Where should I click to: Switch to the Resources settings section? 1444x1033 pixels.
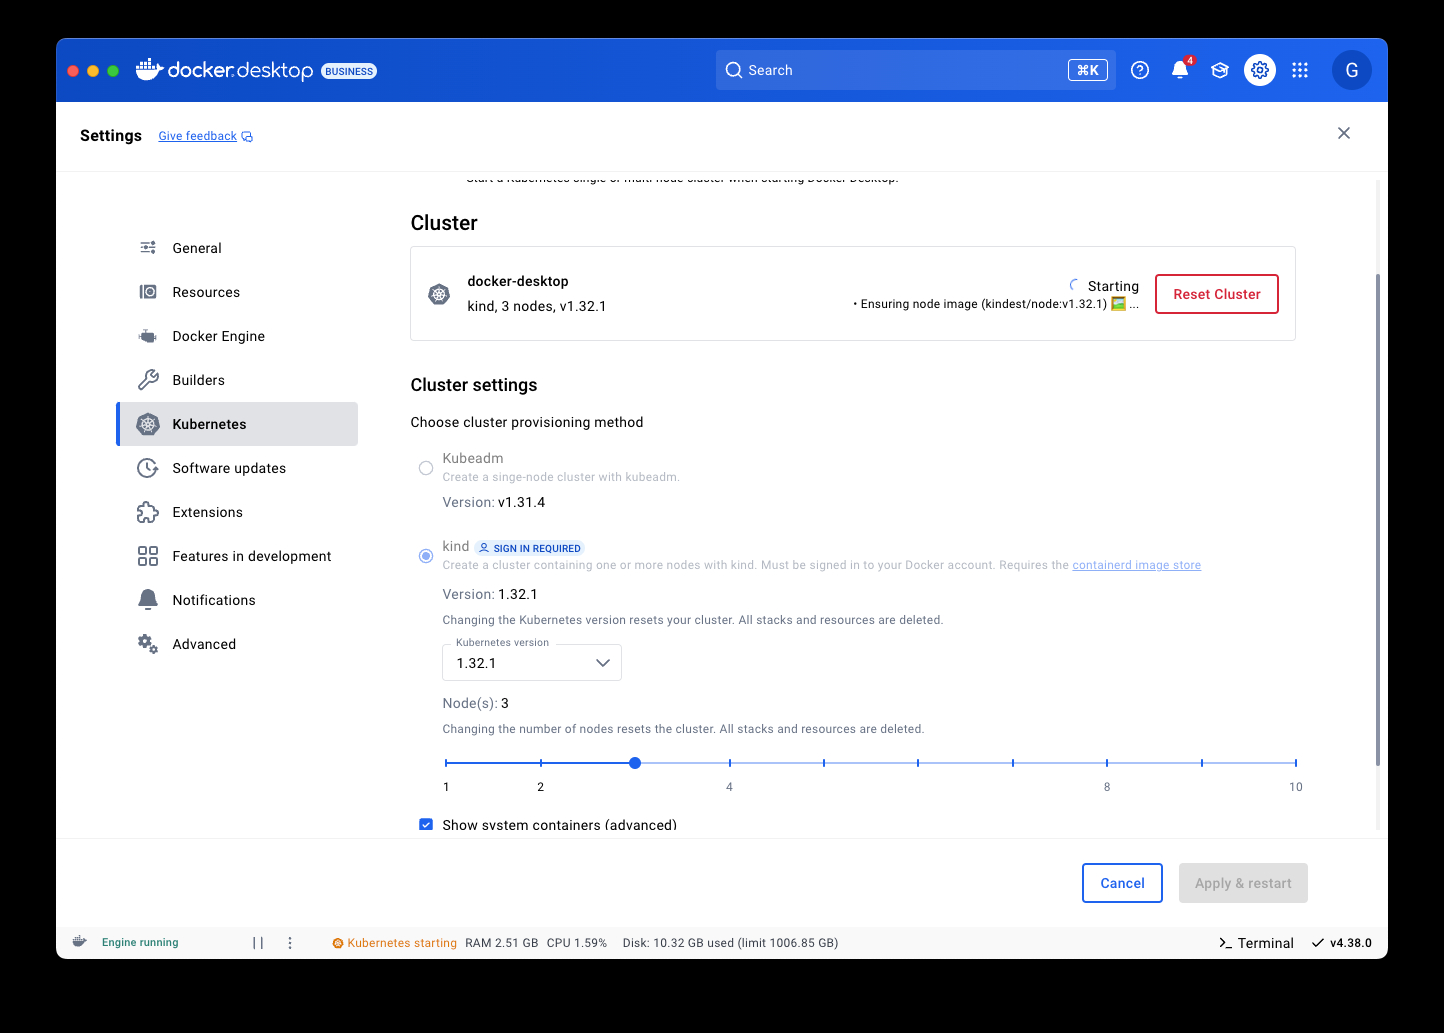[x=206, y=292]
